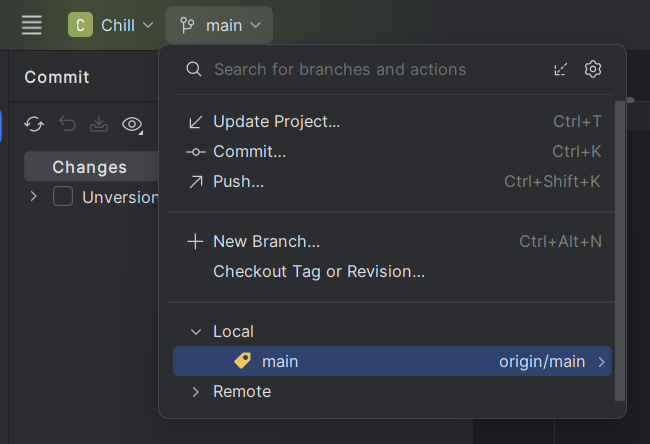Open the hamburger main menu

coord(32,25)
